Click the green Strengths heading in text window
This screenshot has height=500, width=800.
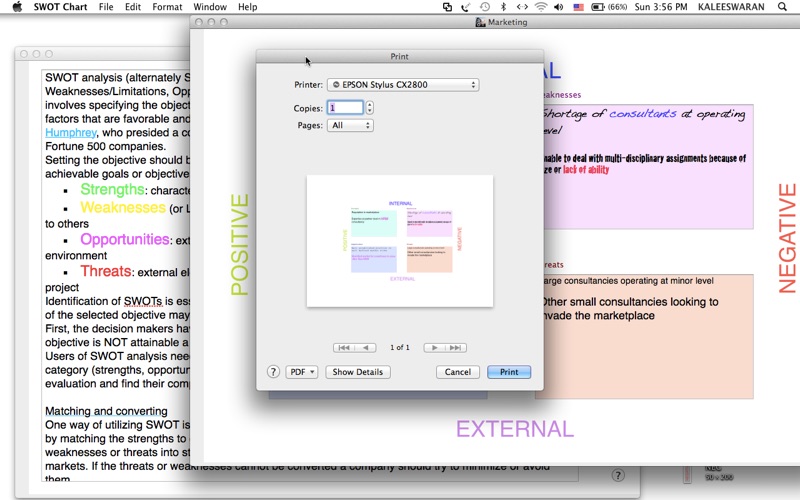click(x=112, y=189)
